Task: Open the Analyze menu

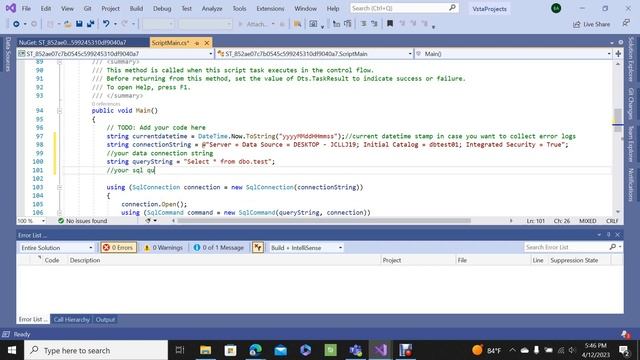Action: tap(212, 8)
